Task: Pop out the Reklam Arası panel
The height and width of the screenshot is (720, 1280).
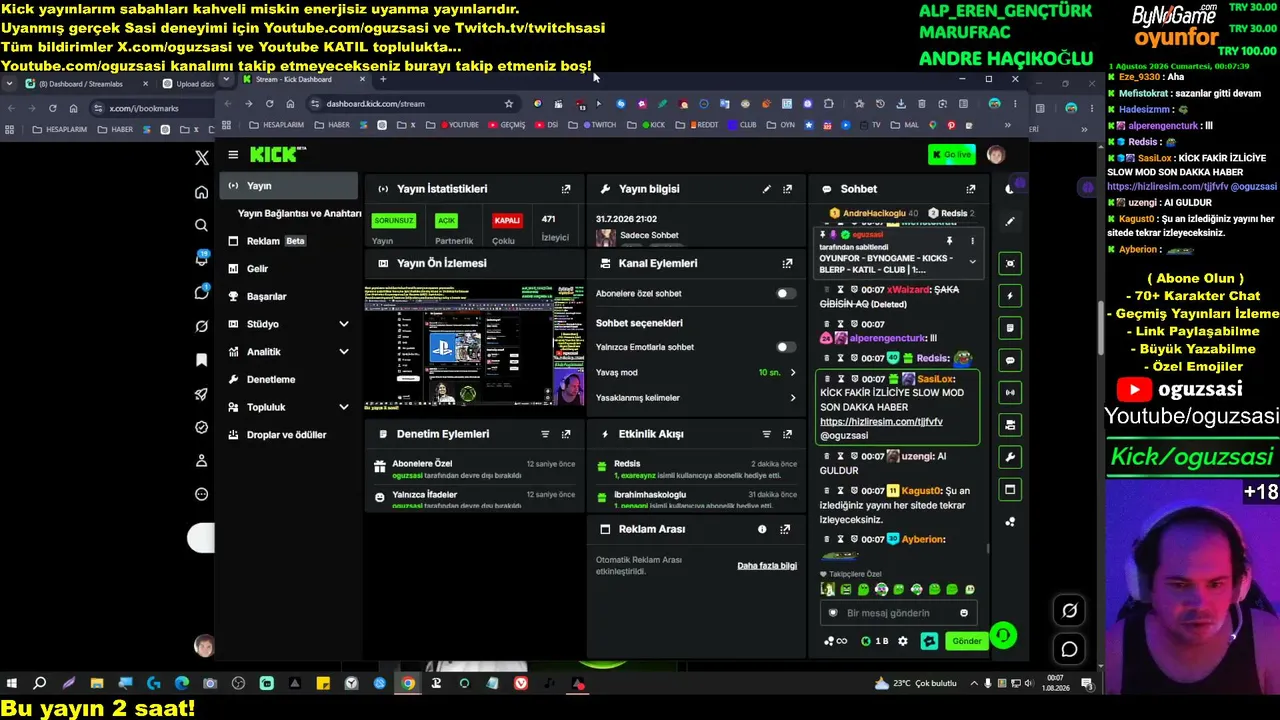Action: (x=785, y=529)
